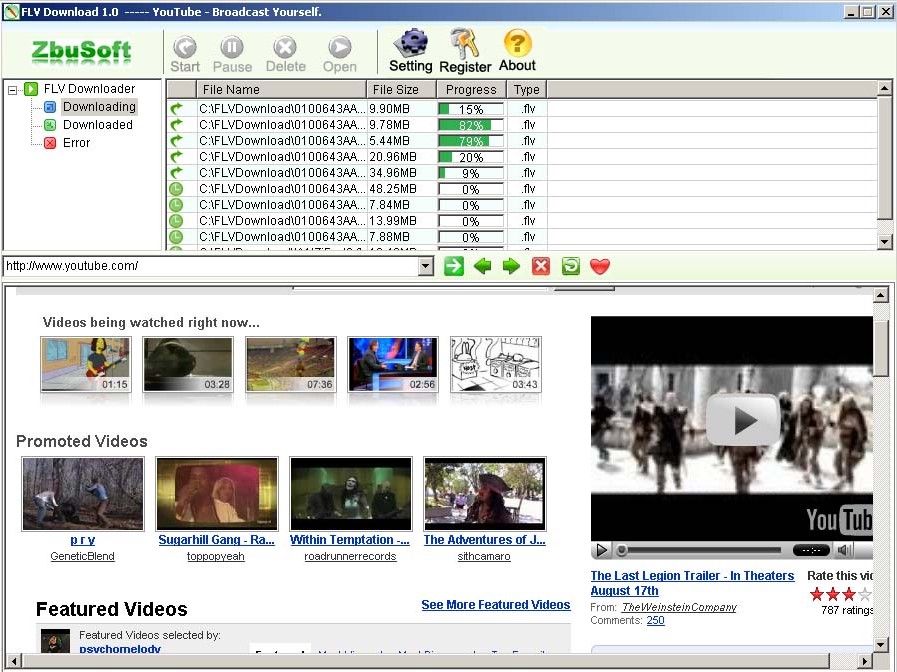Select Downloaded in the sidebar tree
This screenshot has height=672, width=897.
tap(97, 125)
